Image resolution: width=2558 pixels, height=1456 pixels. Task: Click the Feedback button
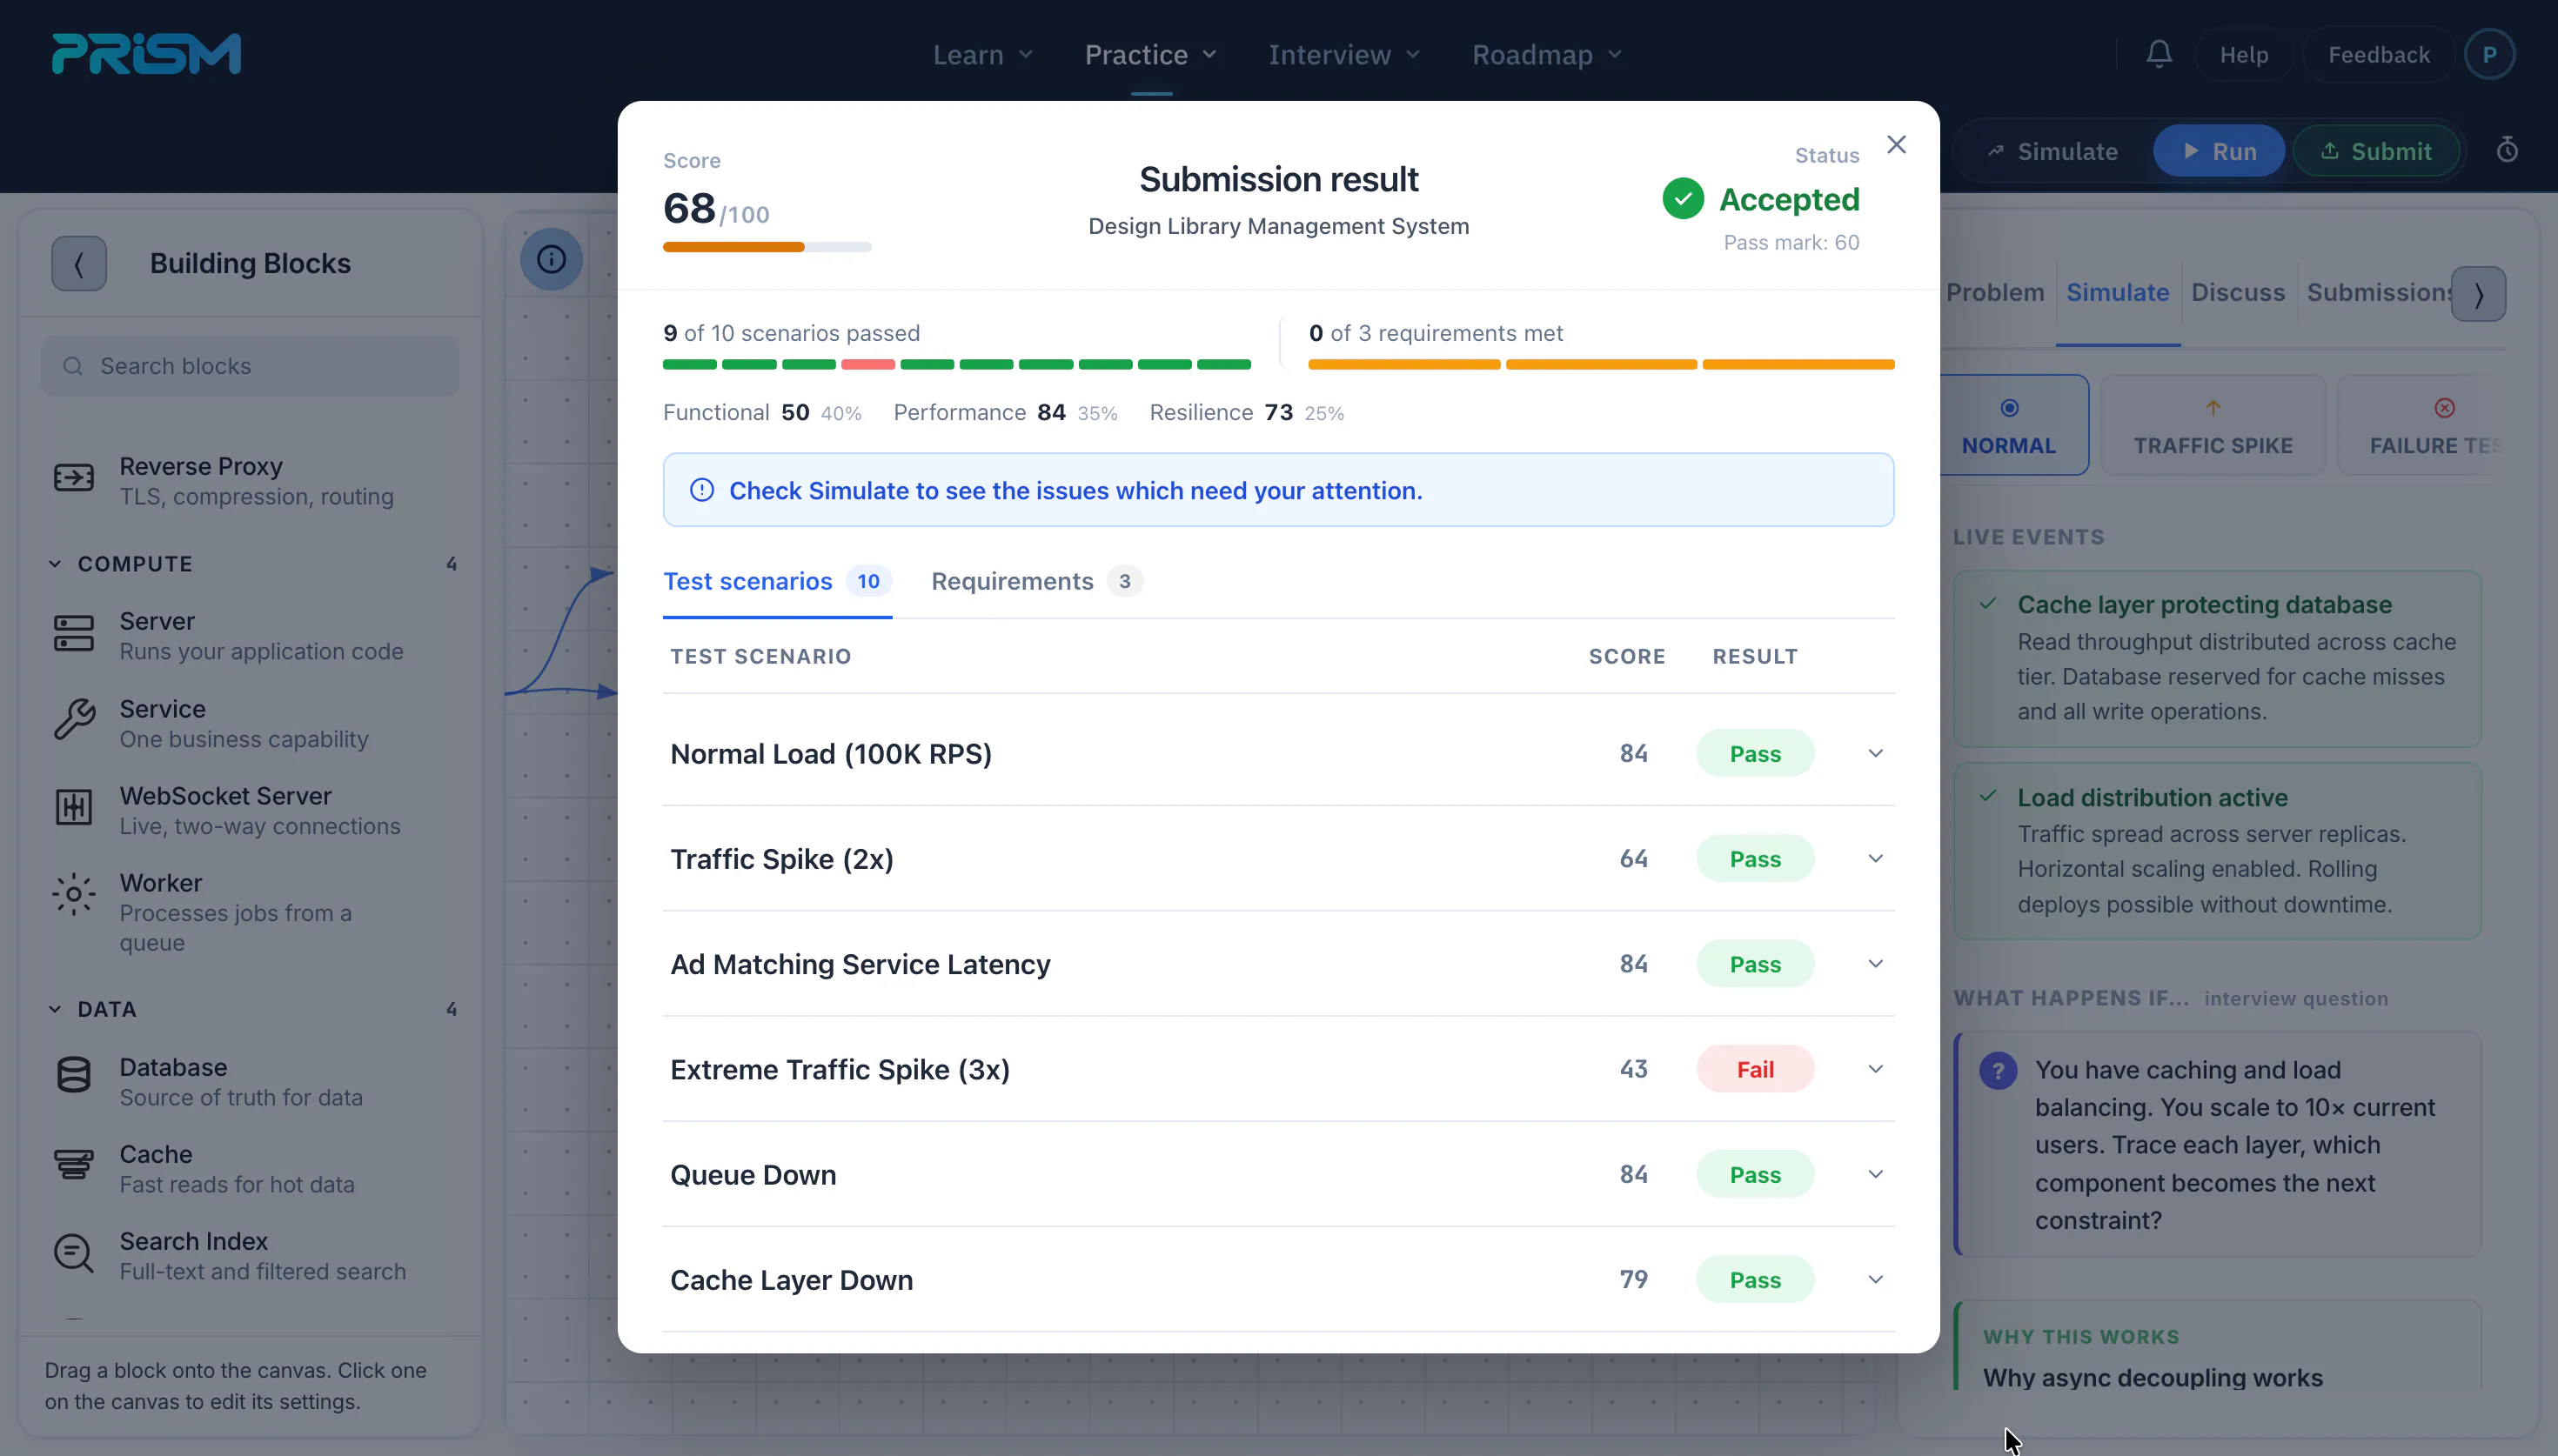click(x=2379, y=54)
